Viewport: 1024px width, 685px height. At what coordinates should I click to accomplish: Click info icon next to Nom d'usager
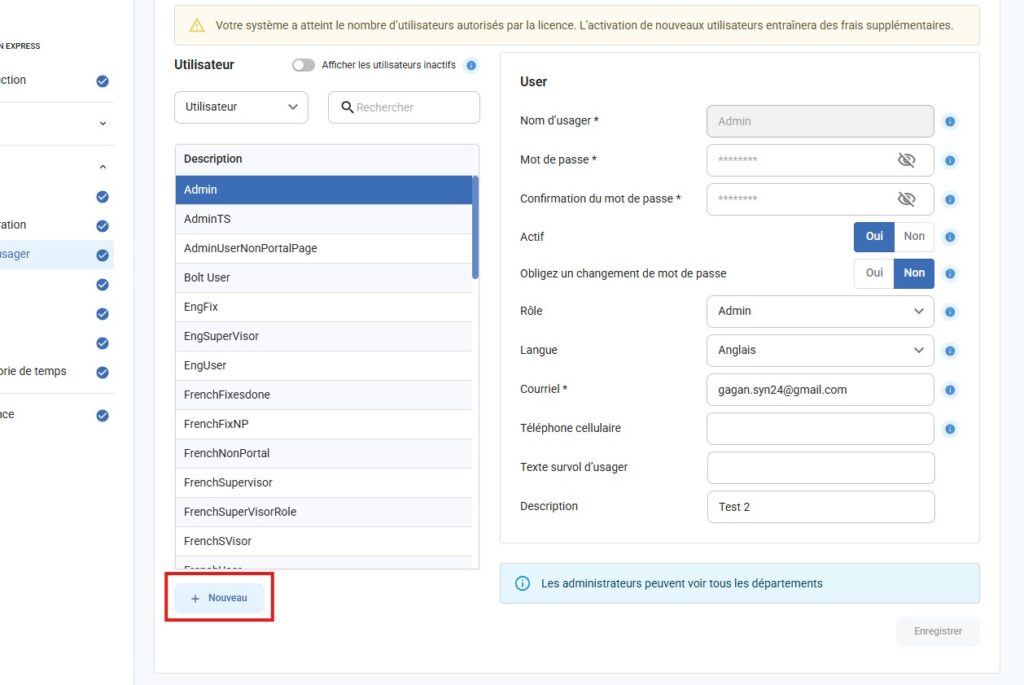950,122
